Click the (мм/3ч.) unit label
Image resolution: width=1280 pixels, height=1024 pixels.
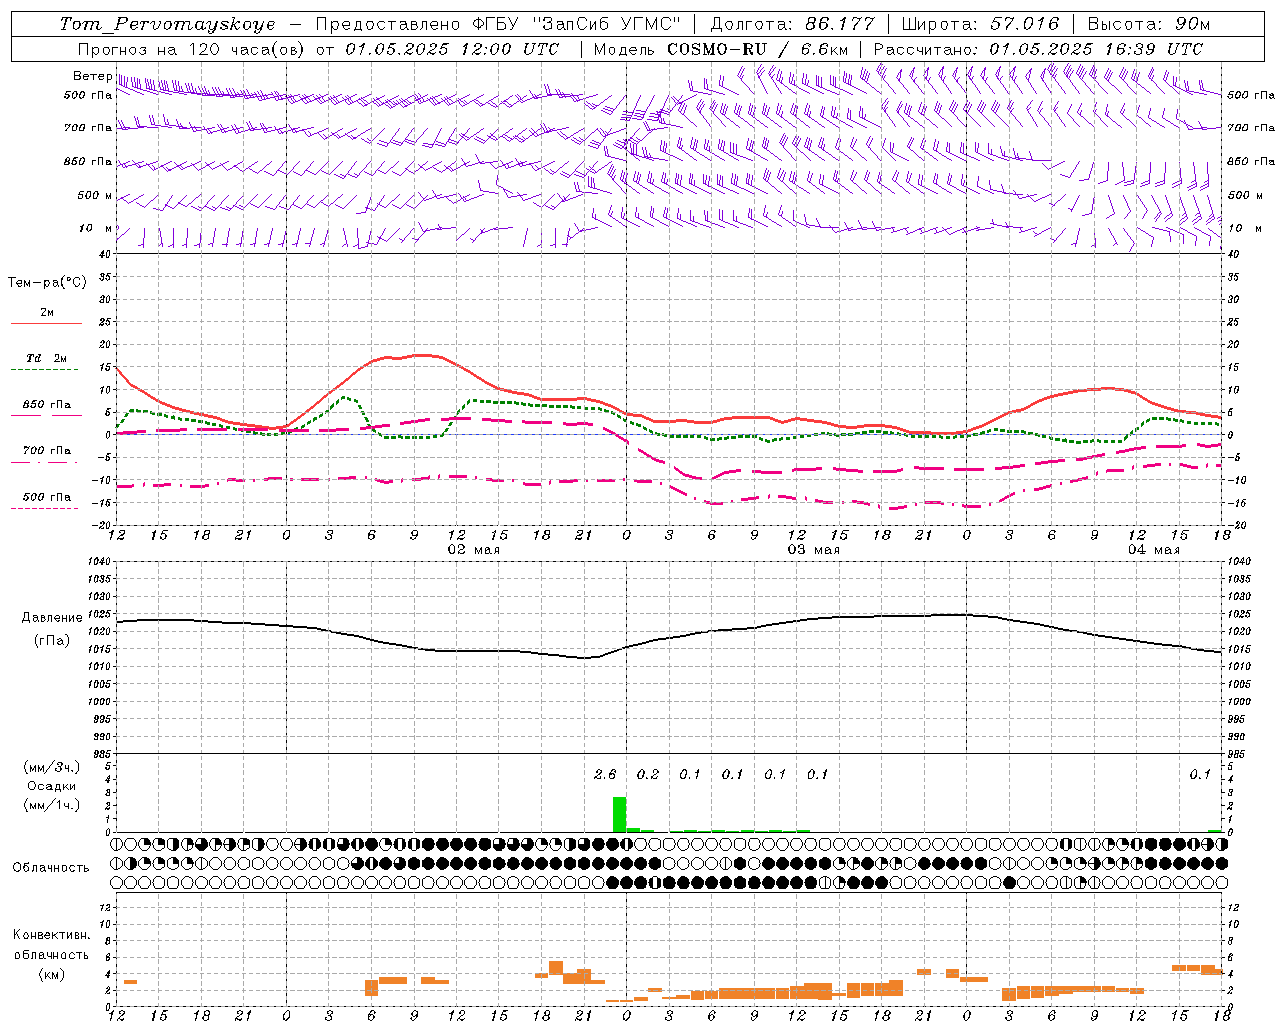(x=52, y=767)
